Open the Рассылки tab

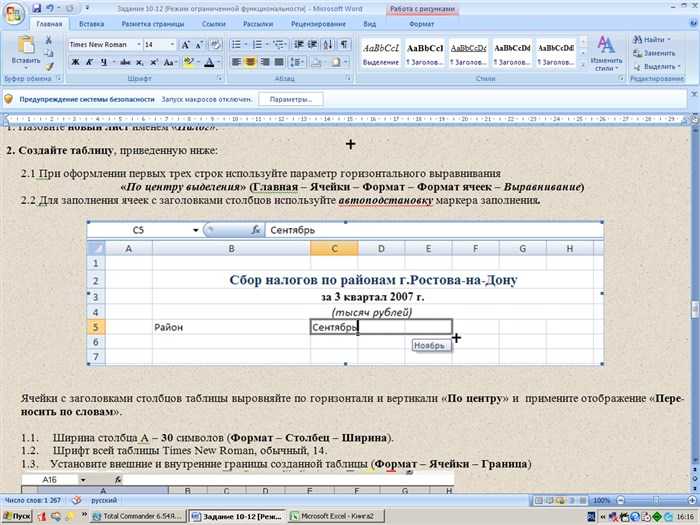tap(258, 24)
